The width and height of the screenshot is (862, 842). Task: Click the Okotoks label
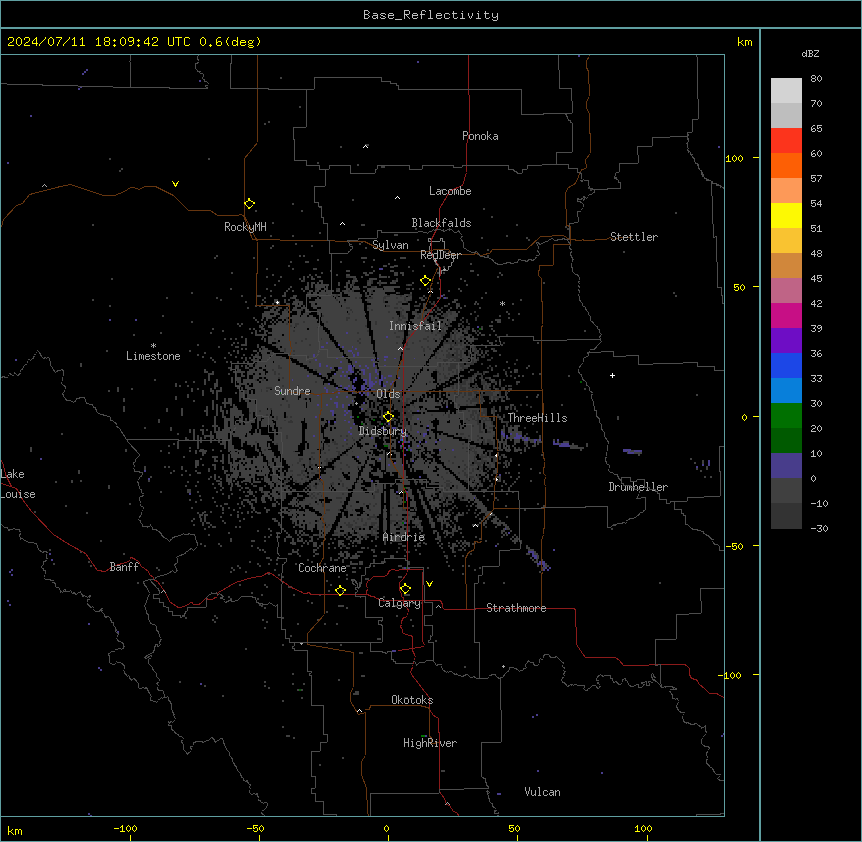(x=412, y=700)
